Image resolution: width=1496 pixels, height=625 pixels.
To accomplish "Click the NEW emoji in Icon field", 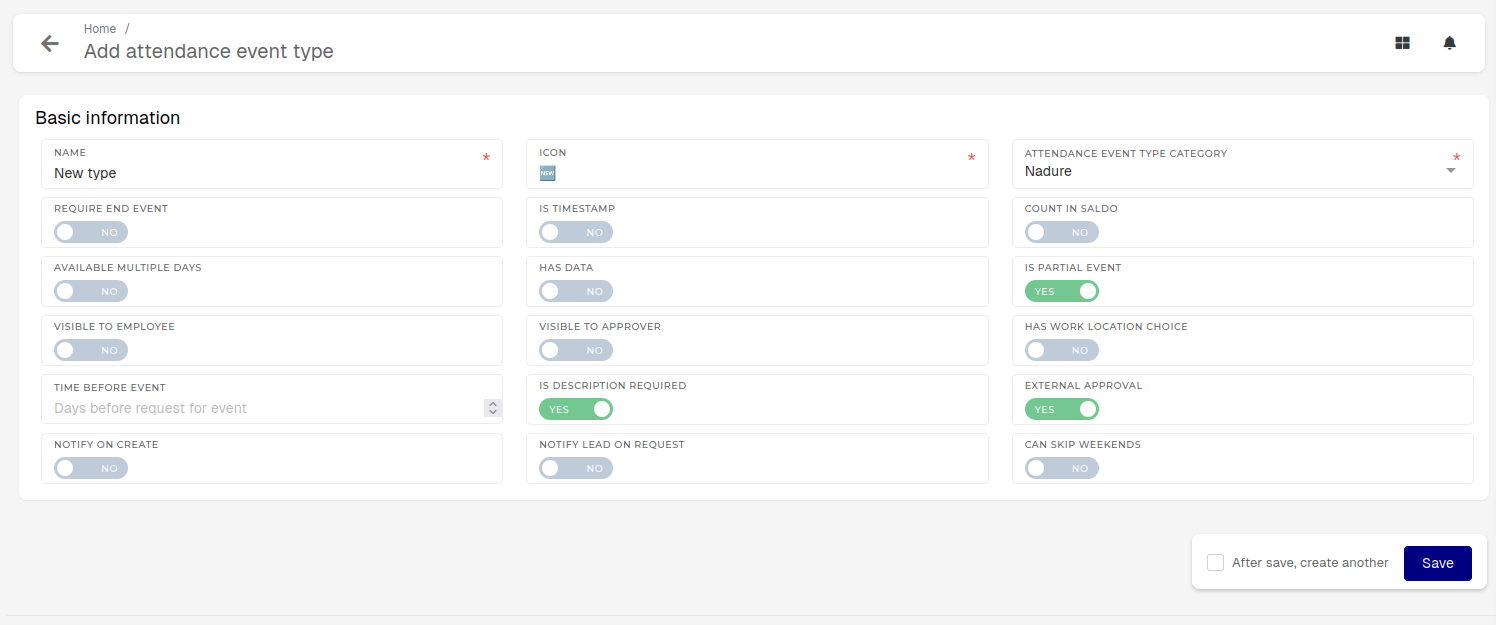I will [547, 173].
